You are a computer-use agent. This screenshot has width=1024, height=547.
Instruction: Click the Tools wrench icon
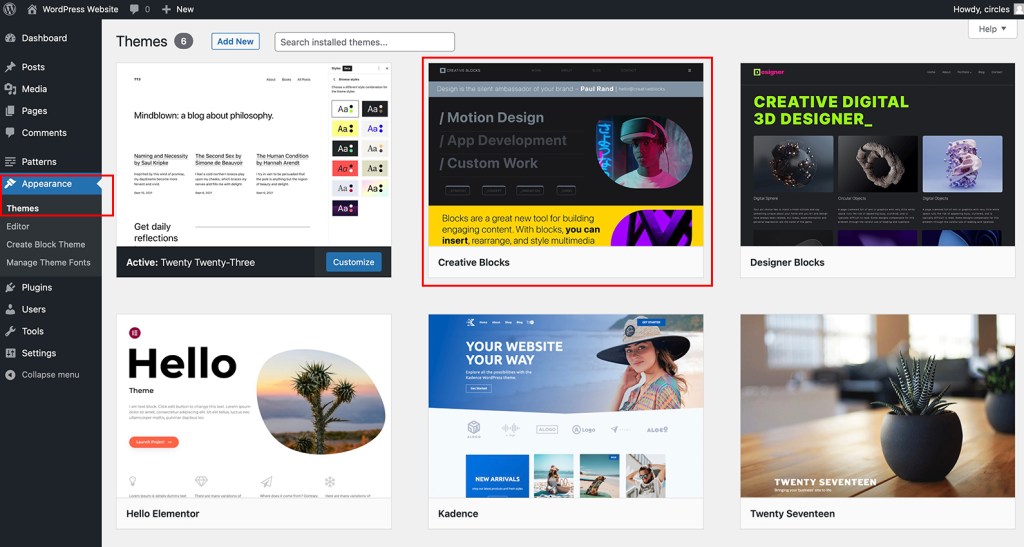[x=10, y=331]
